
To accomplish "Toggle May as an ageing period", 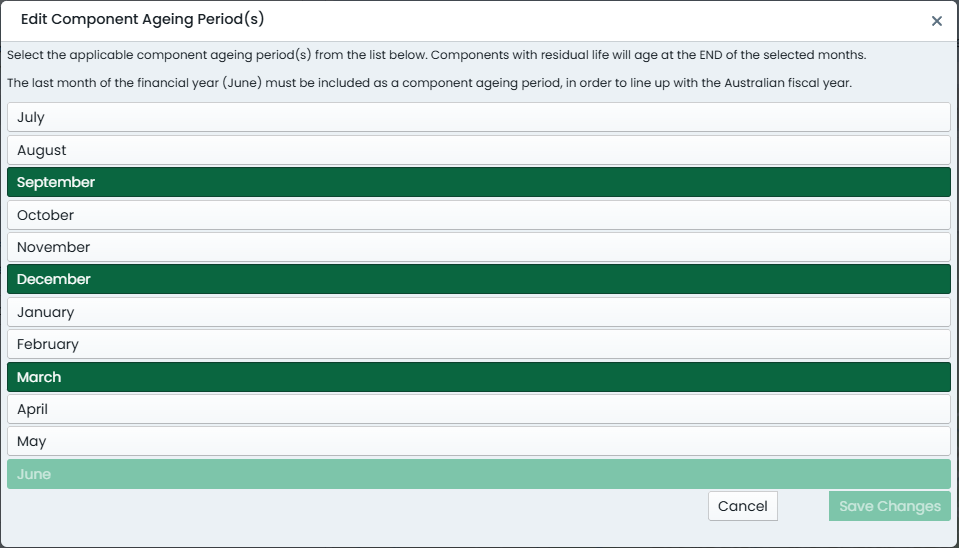I will (x=479, y=442).
